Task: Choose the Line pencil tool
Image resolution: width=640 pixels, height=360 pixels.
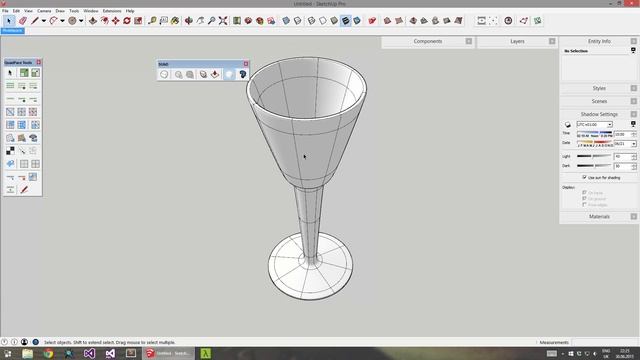Action: tap(35, 20)
